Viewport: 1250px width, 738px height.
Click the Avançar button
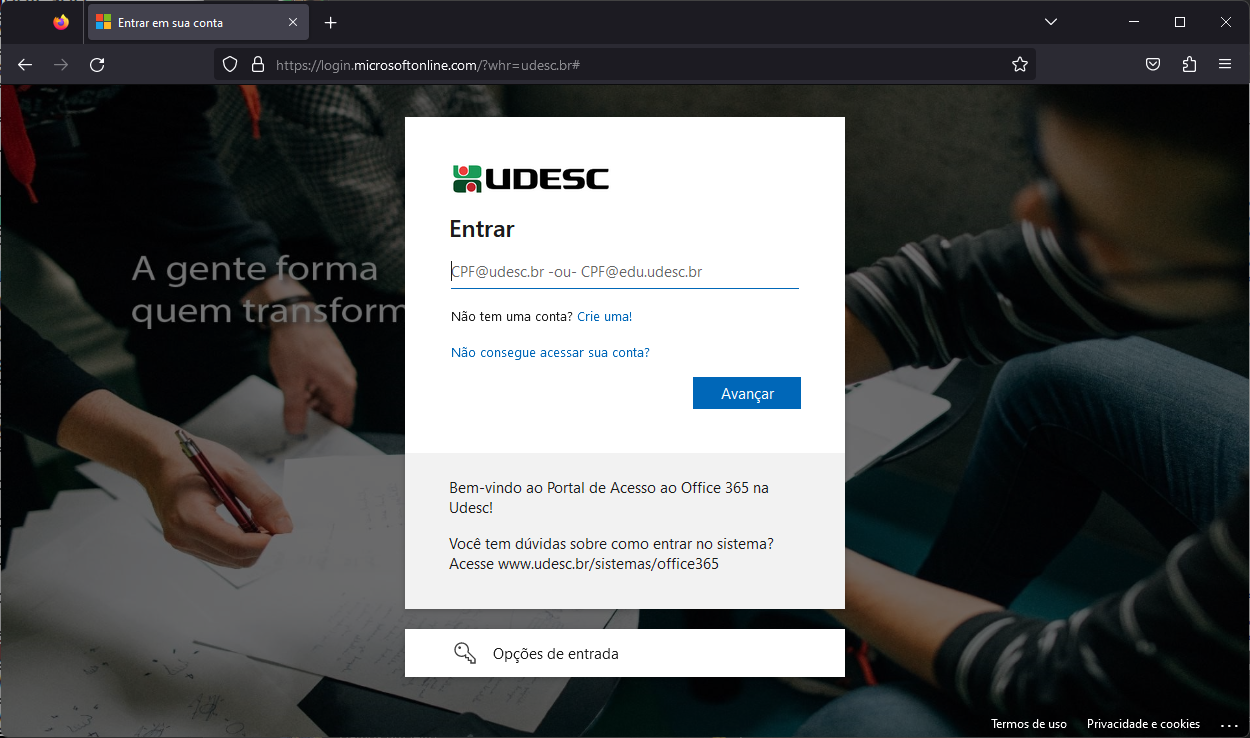pos(747,393)
